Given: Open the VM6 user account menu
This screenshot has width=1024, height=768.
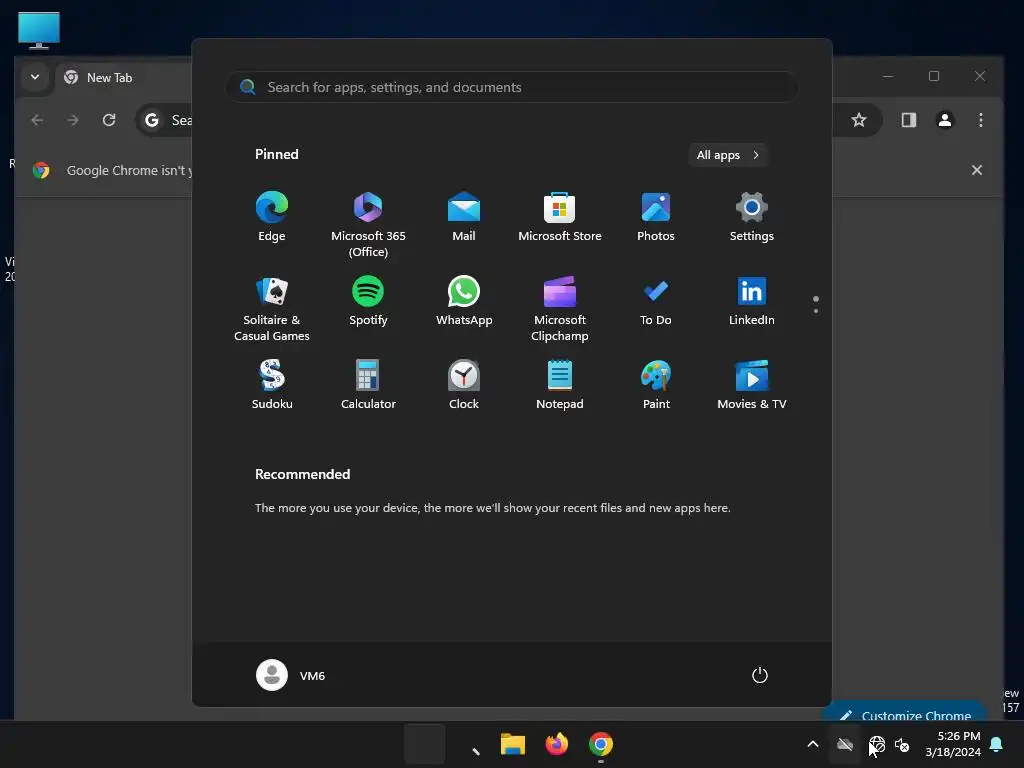Looking at the screenshot, I should tap(291, 675).
